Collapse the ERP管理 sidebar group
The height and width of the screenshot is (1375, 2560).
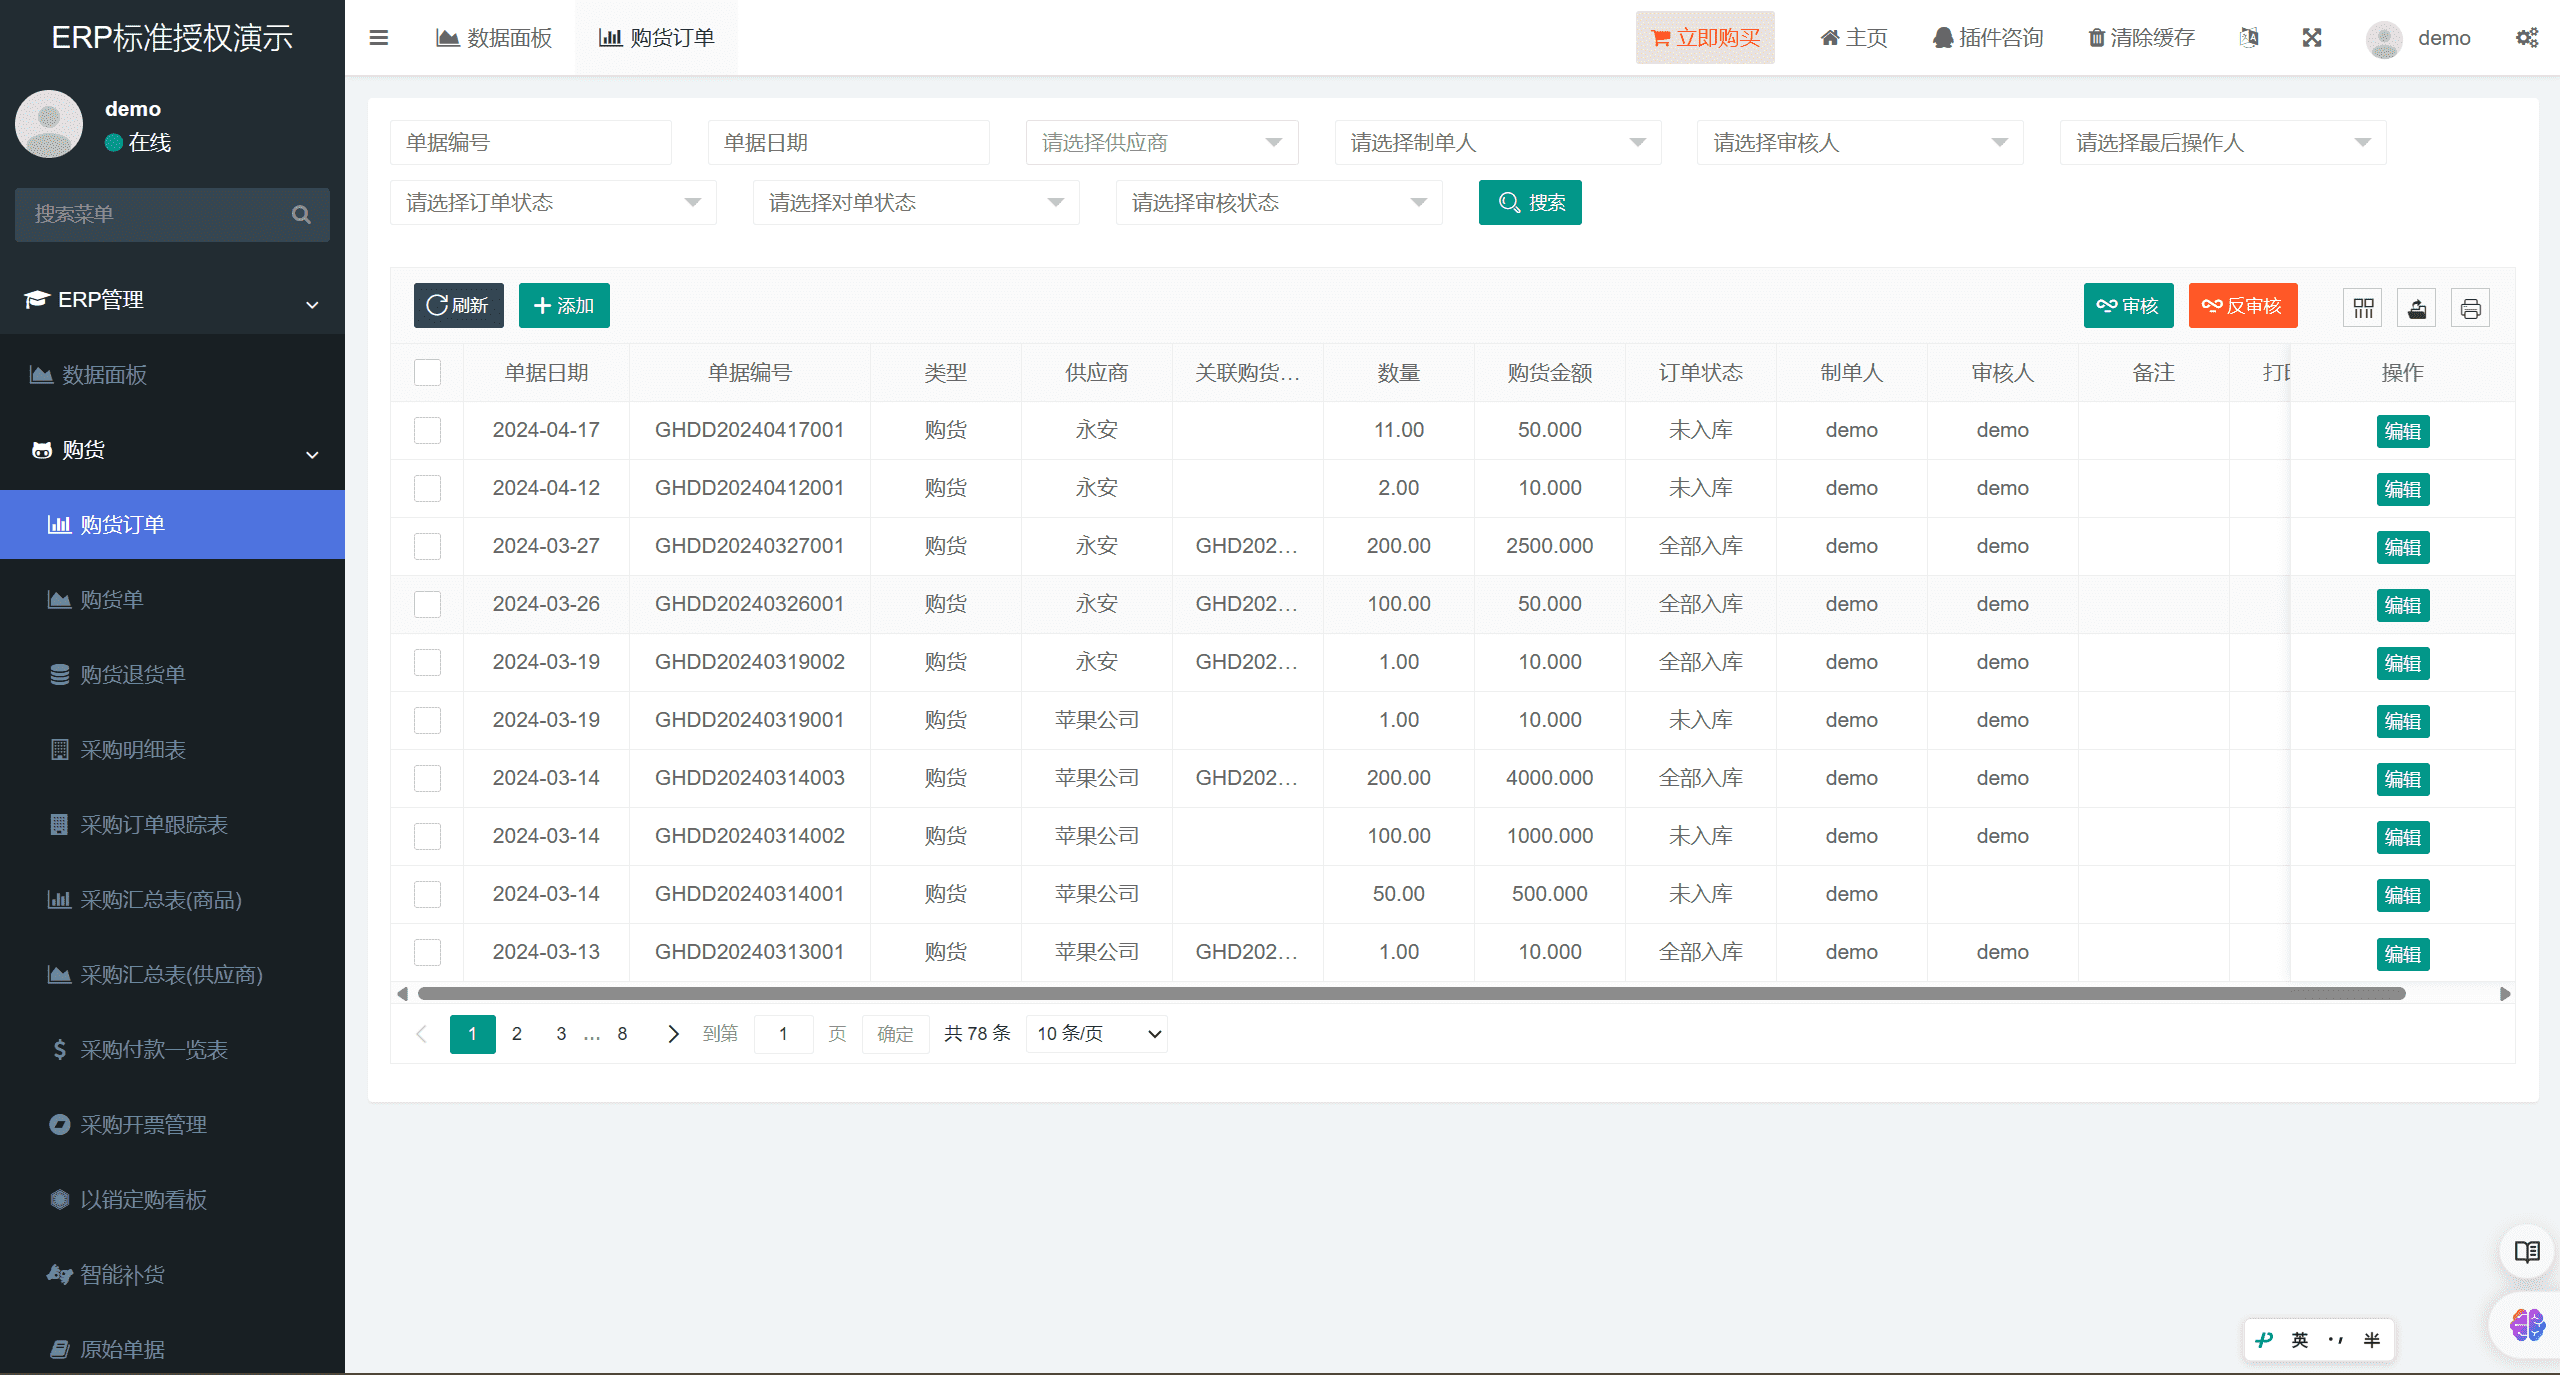pos(172,300)
